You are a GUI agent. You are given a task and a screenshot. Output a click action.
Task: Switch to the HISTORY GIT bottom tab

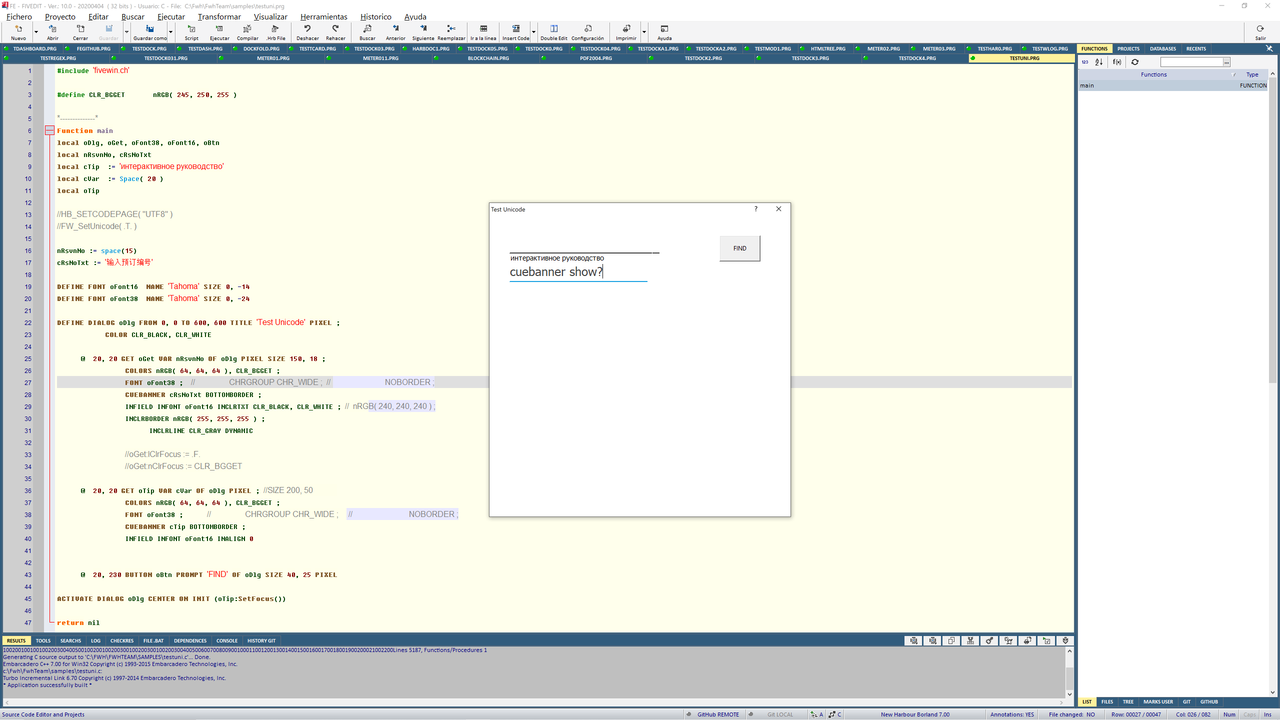[261, 640]
